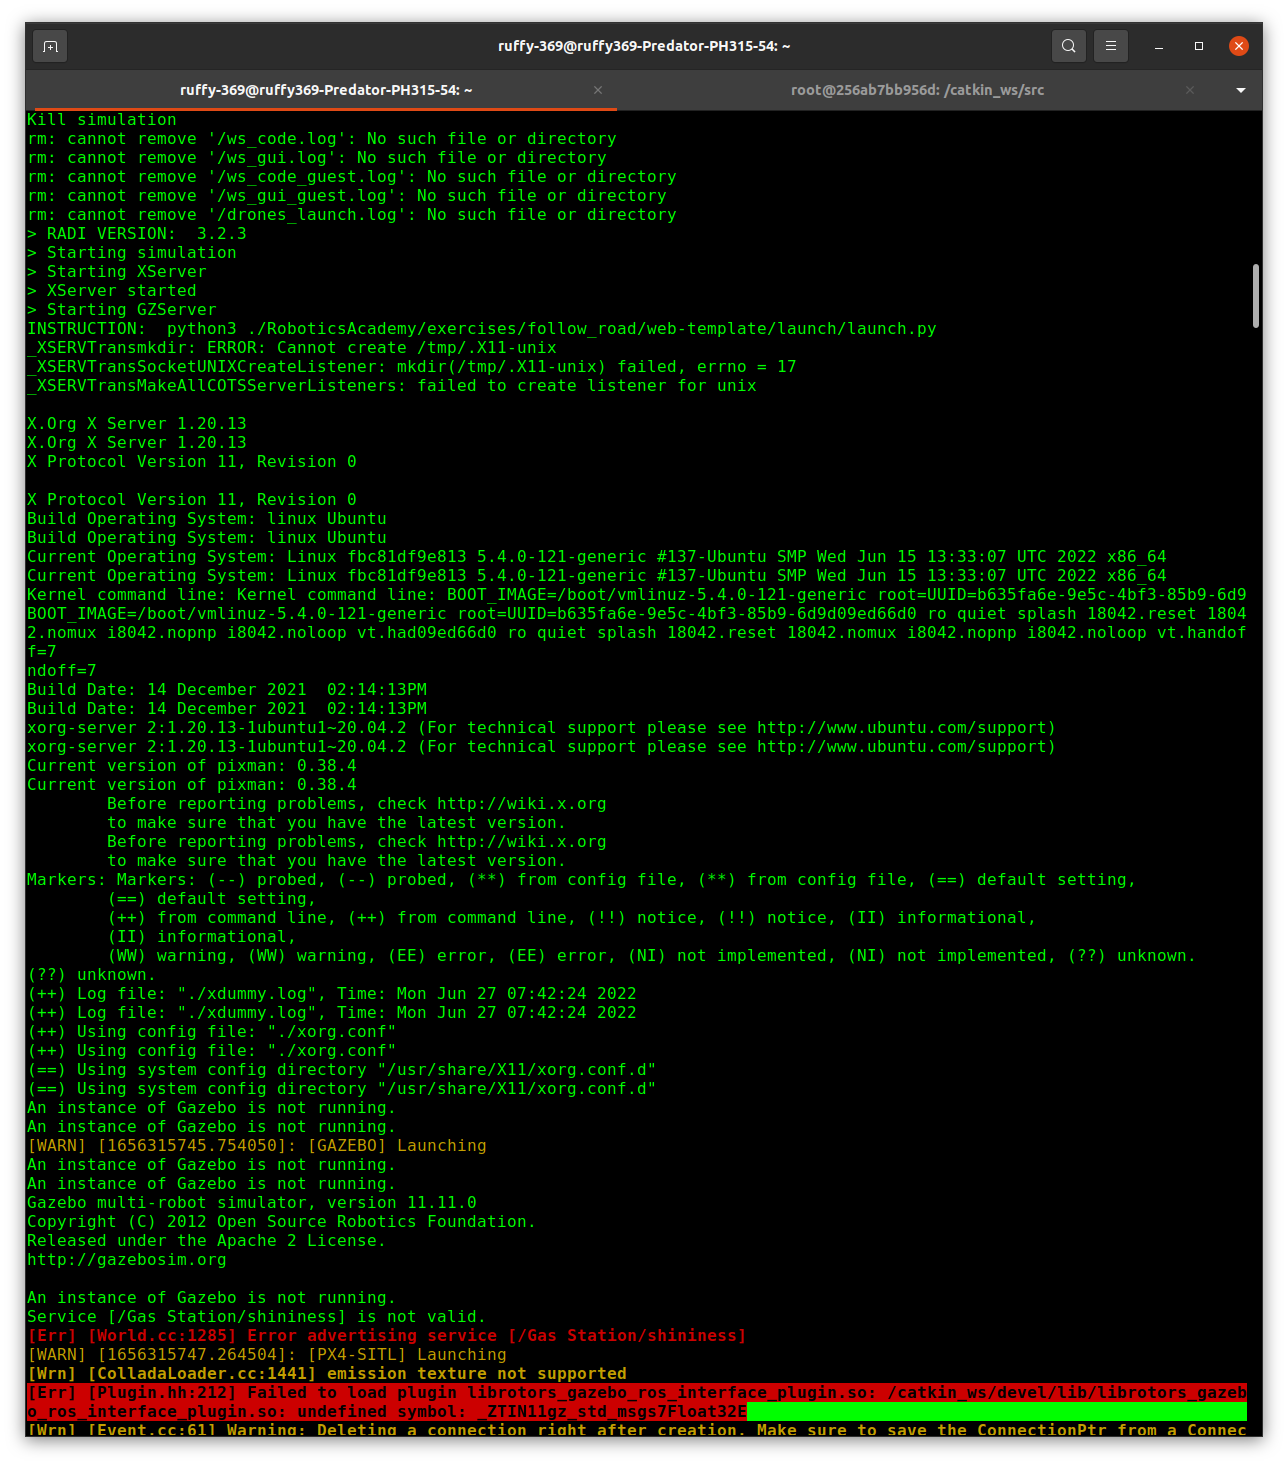
Task: Click the 'RADI VERSION: 3.2.3' line
Action: (137, 234)
